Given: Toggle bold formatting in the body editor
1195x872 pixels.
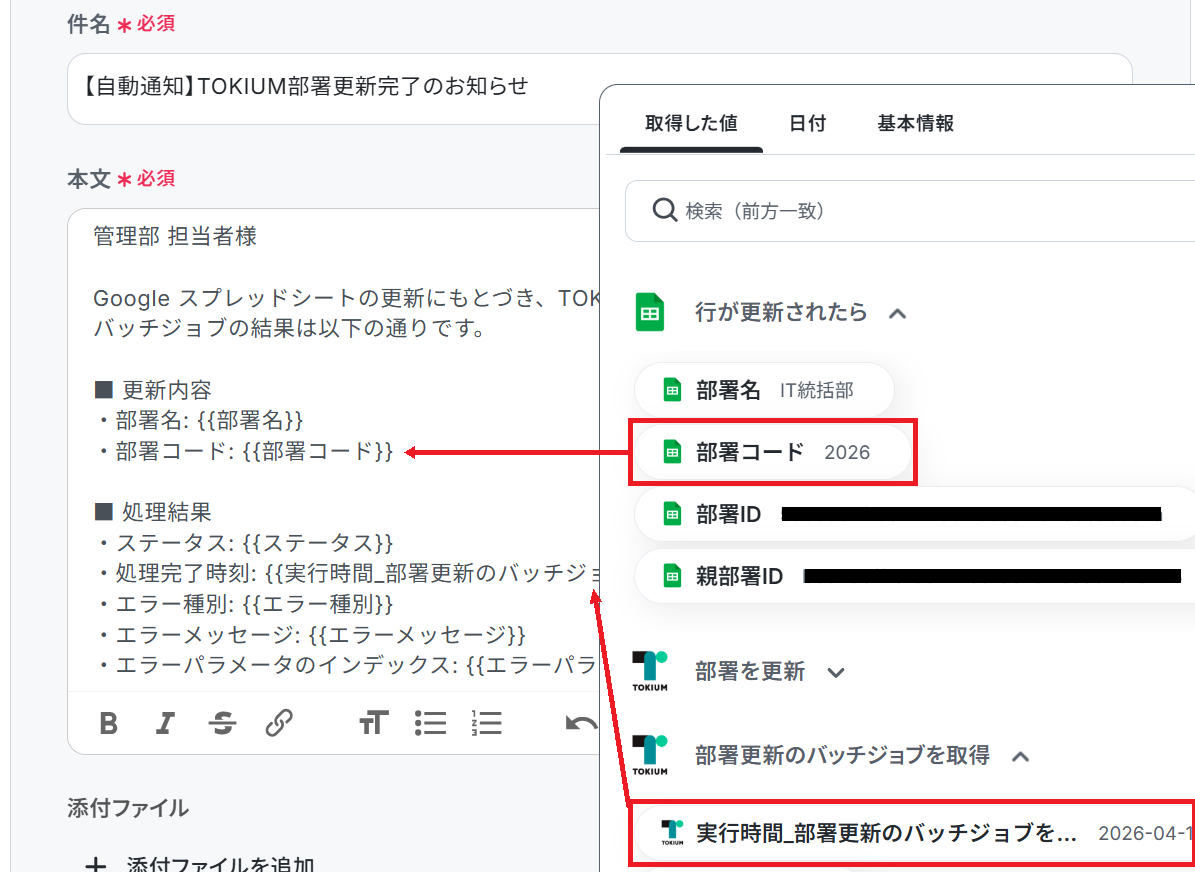Looking at the screenshot, I should click(x=109, y=723).
